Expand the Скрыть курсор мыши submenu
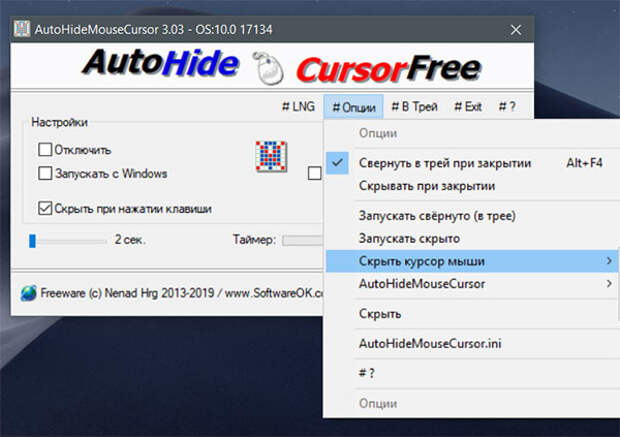 (472, 261)
